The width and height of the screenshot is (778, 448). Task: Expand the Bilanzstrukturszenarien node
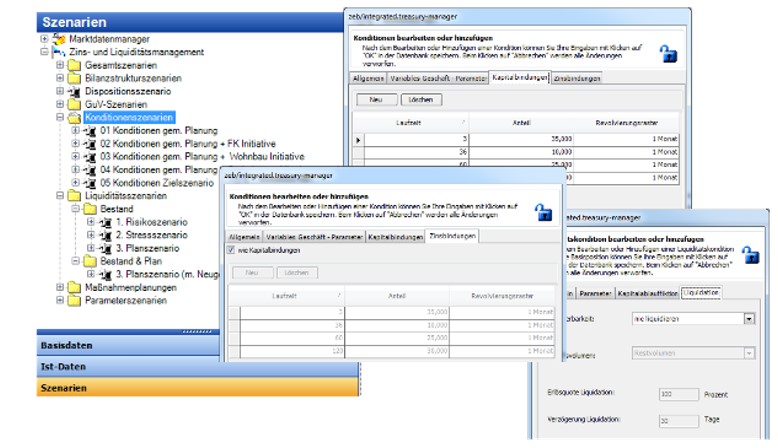tap(60, 78)
